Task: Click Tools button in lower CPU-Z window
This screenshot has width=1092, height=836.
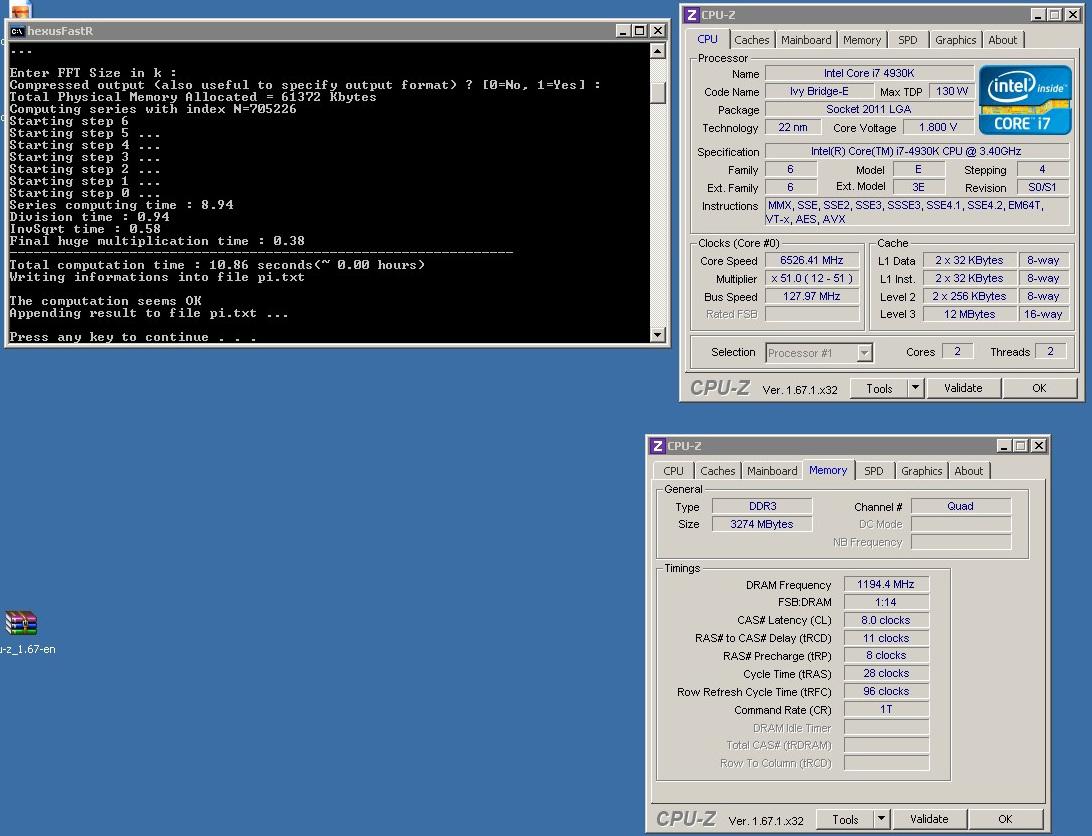Action: click(845, 819)
